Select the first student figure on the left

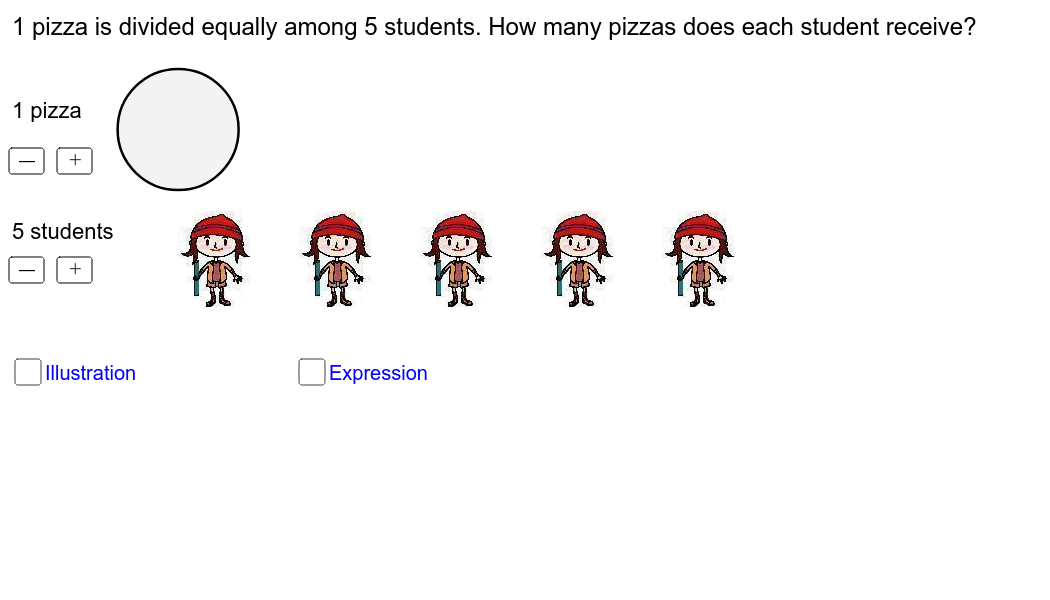click(x=215, y=260)
